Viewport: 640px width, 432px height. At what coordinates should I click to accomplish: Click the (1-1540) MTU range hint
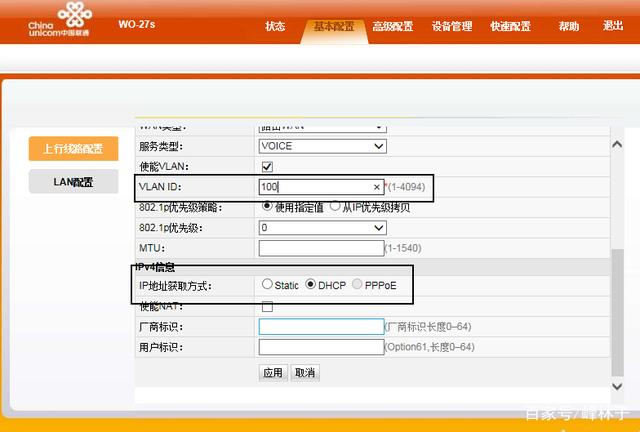(403, 248)
